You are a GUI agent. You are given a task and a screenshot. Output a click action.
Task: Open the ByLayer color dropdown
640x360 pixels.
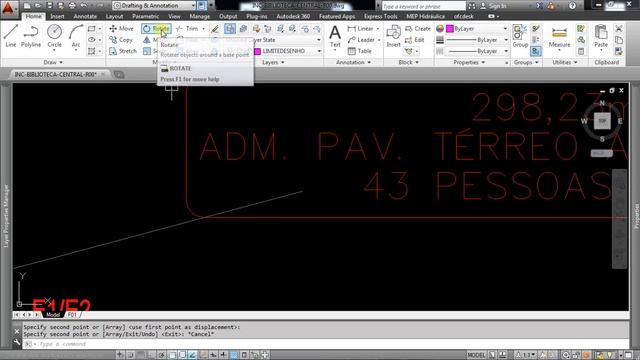click(x=477, y=29)
